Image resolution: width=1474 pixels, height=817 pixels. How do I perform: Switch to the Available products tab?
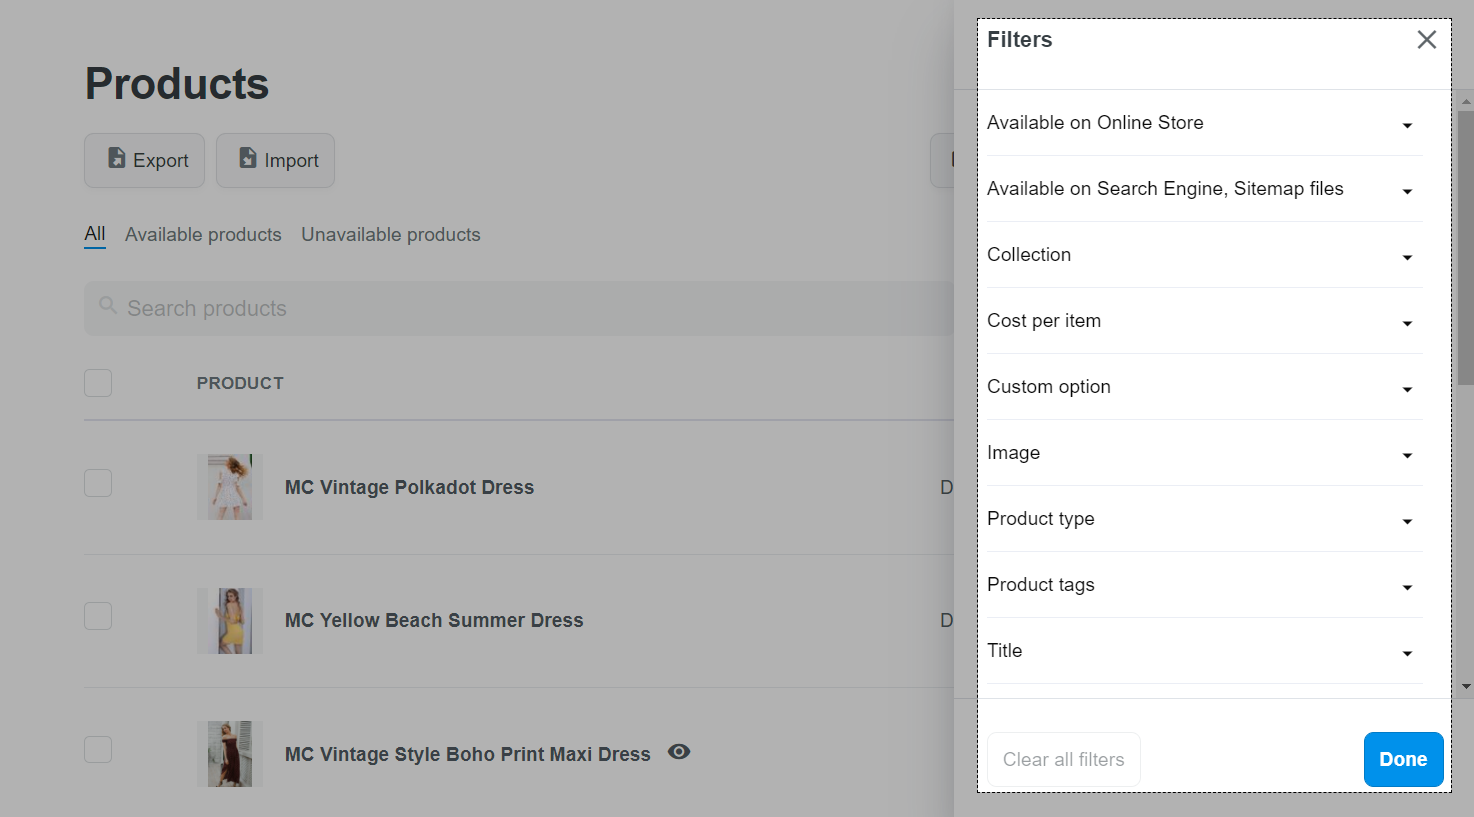(203, 235)
